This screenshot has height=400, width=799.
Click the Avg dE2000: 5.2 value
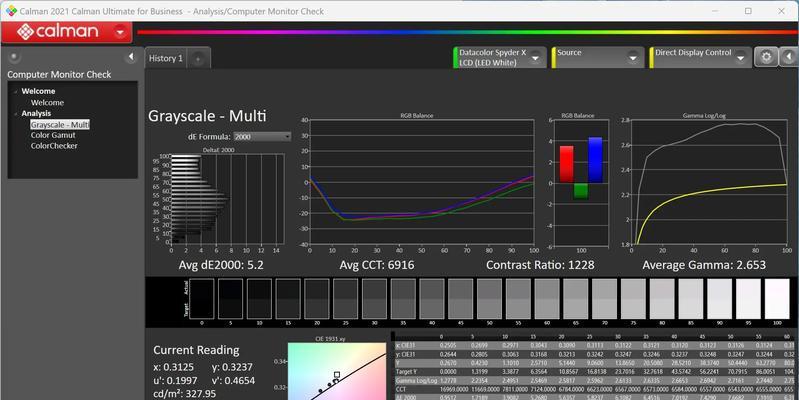221,265
